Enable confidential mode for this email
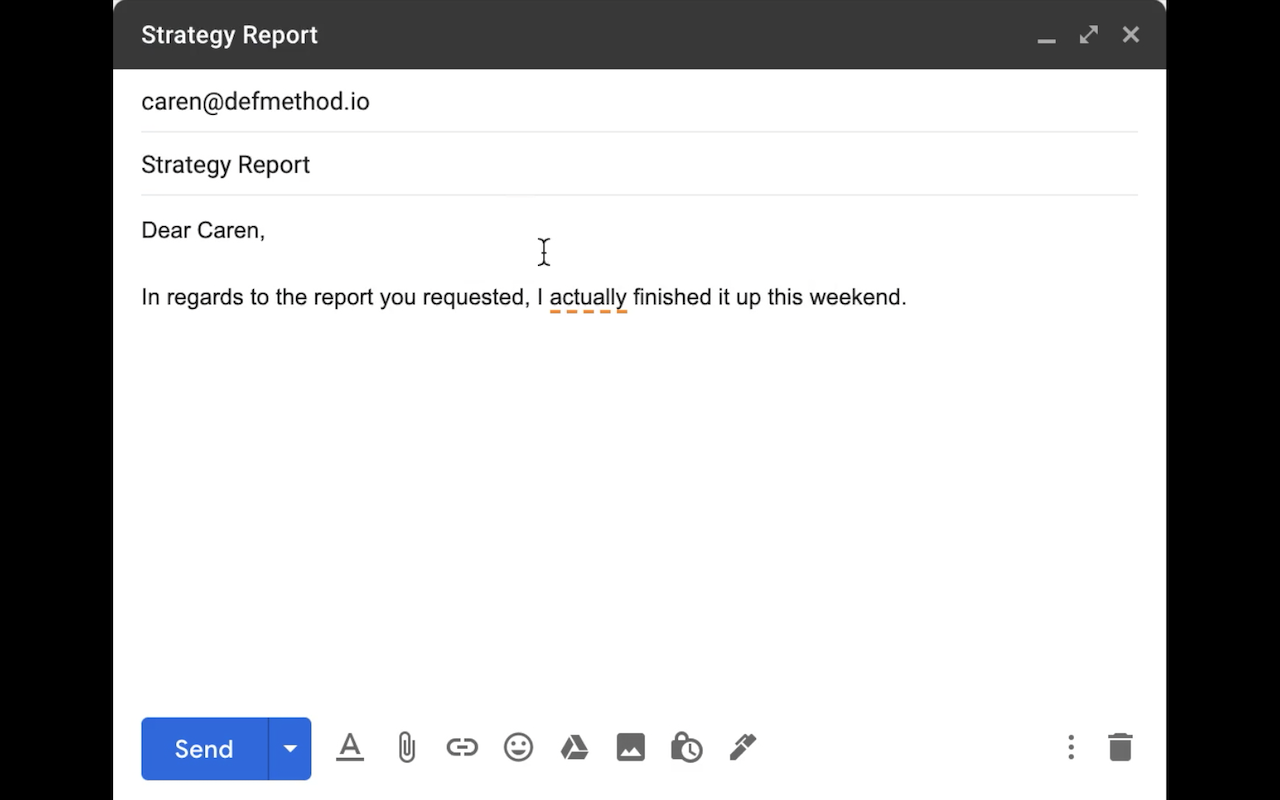 (x=686, y=746)
